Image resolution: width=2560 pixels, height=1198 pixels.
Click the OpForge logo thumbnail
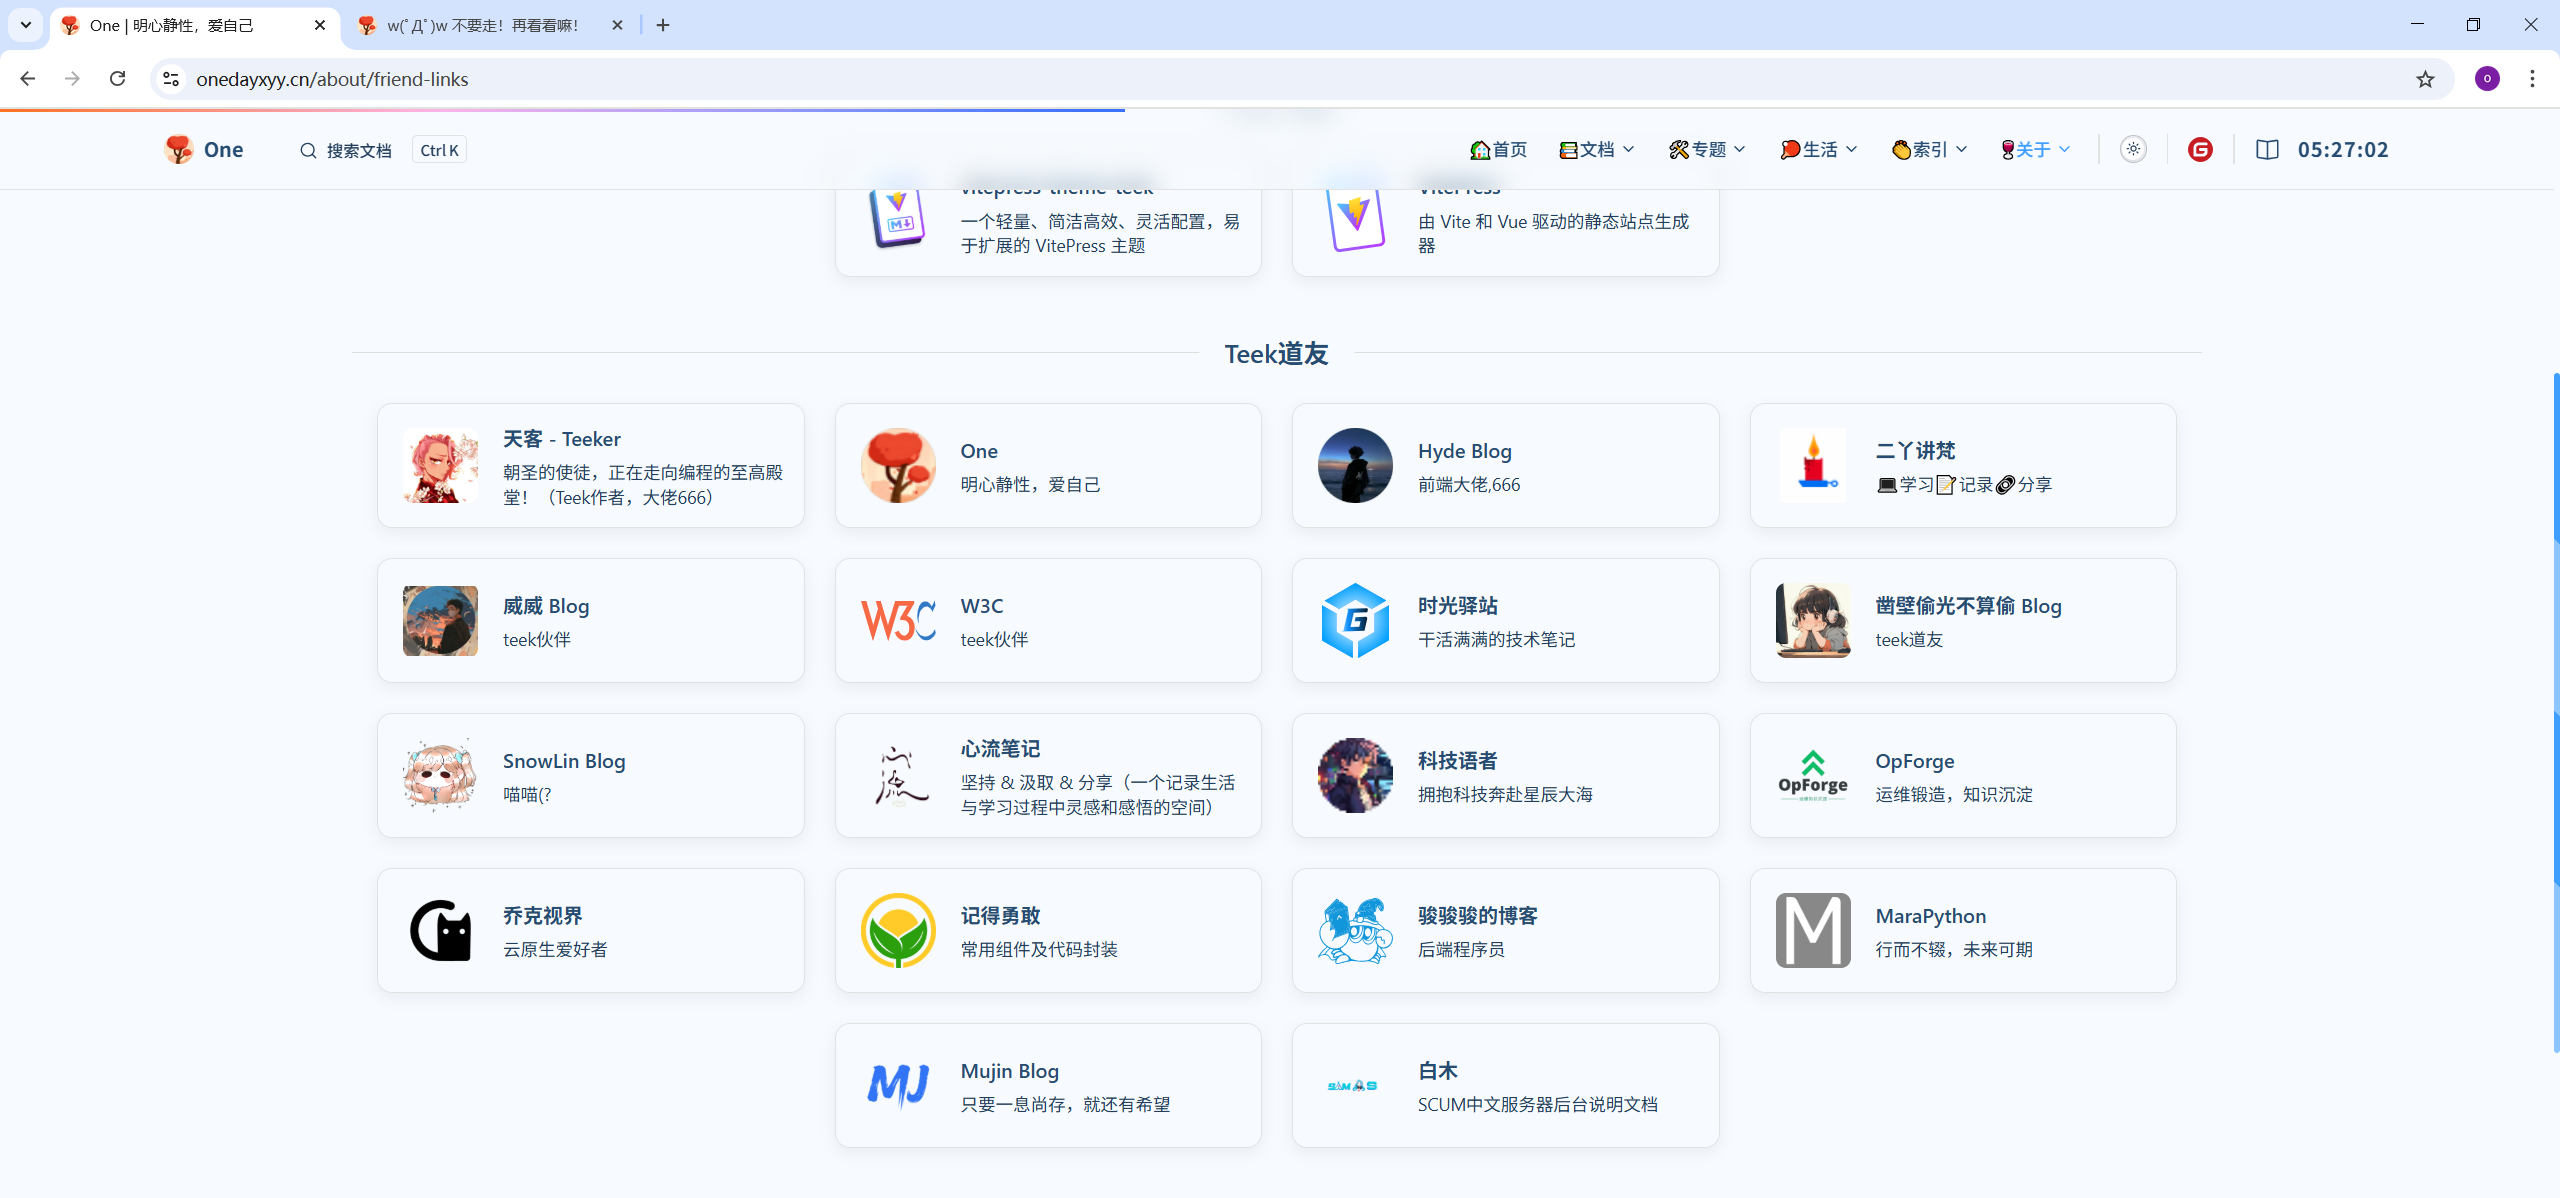[x=1812, y=775]
